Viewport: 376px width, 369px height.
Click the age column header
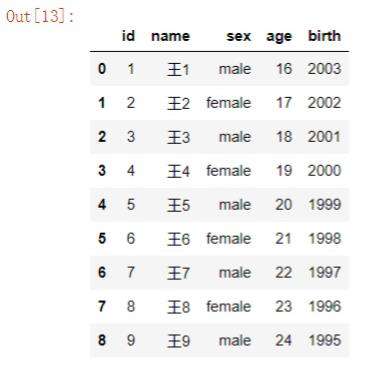(x=279, y=37)
